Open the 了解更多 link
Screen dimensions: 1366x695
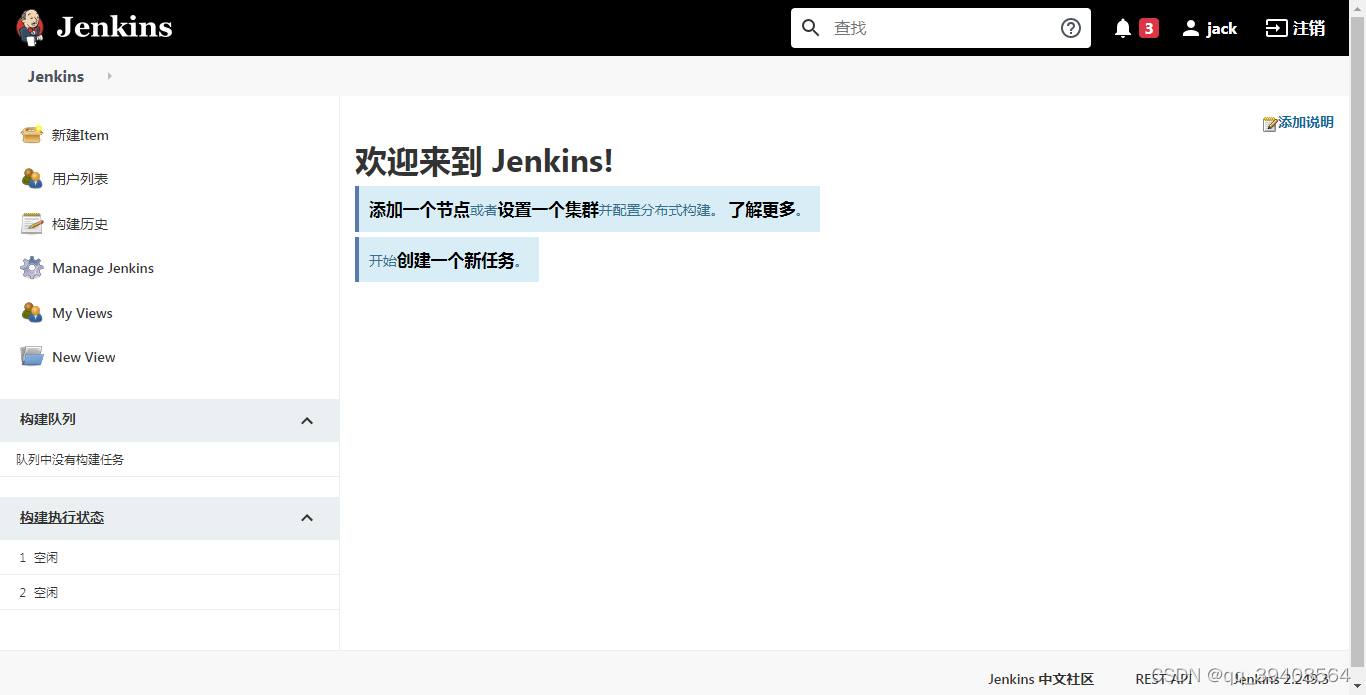tap(762, 209)
